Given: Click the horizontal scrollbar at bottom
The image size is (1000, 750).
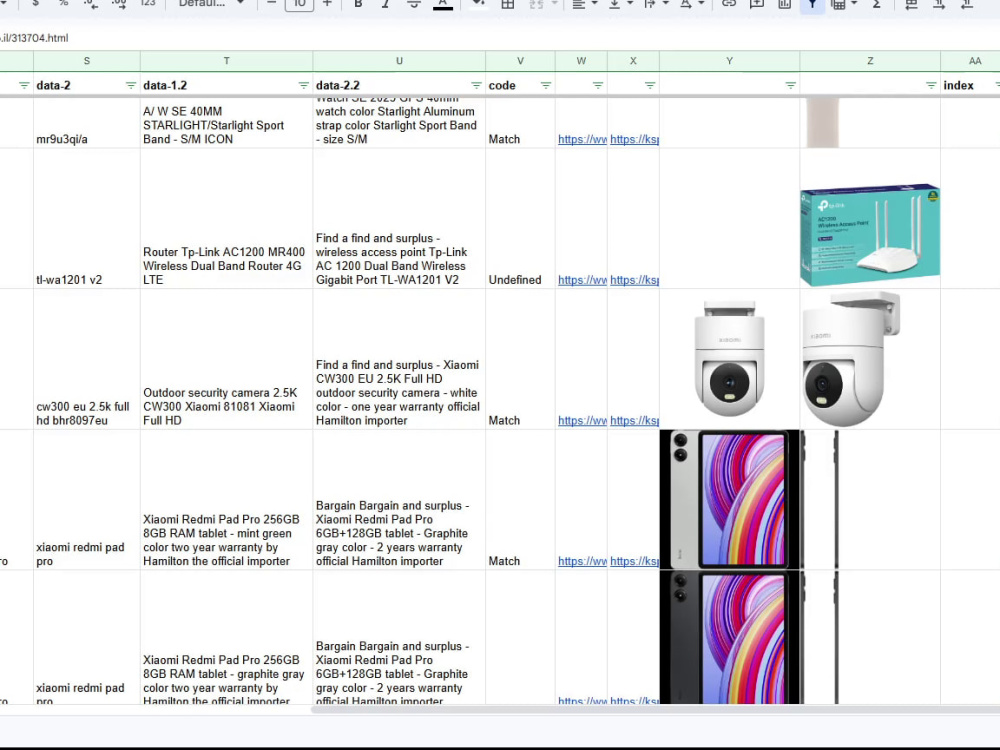Looking at the screenshot, I should (656, 709).
